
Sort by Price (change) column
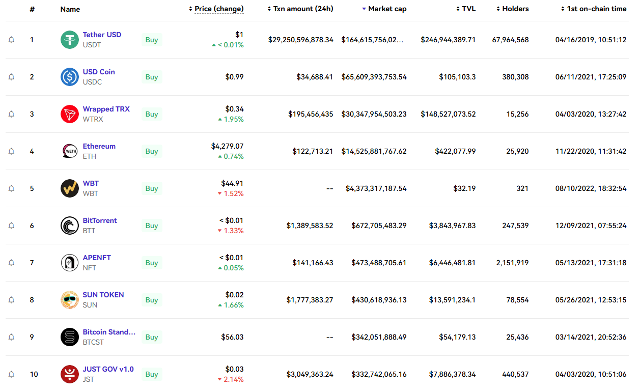tap(216, 9)
